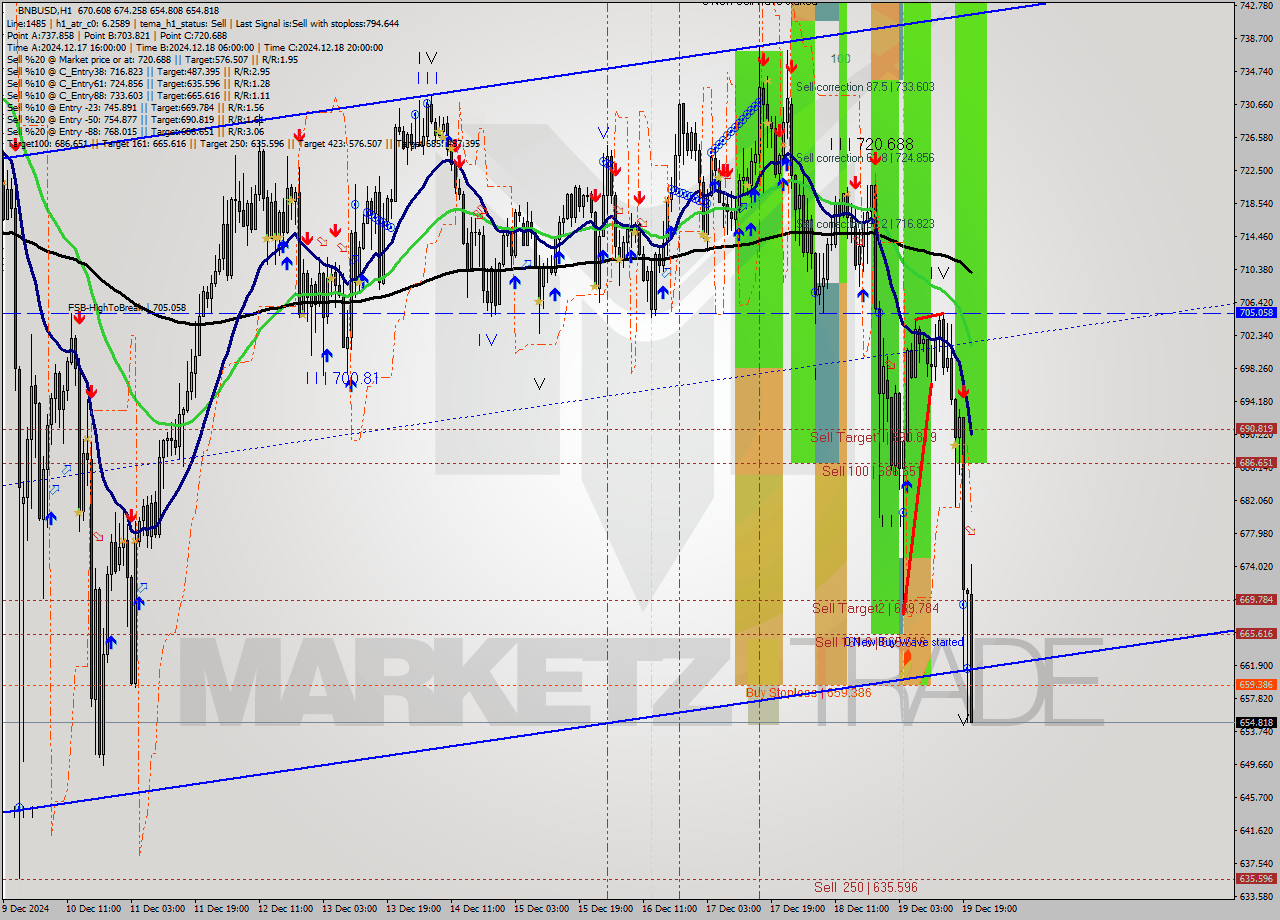1280x920 pixels.
Task: Click the orange 659.386 price tag on axis
Action: (1256, 685)
